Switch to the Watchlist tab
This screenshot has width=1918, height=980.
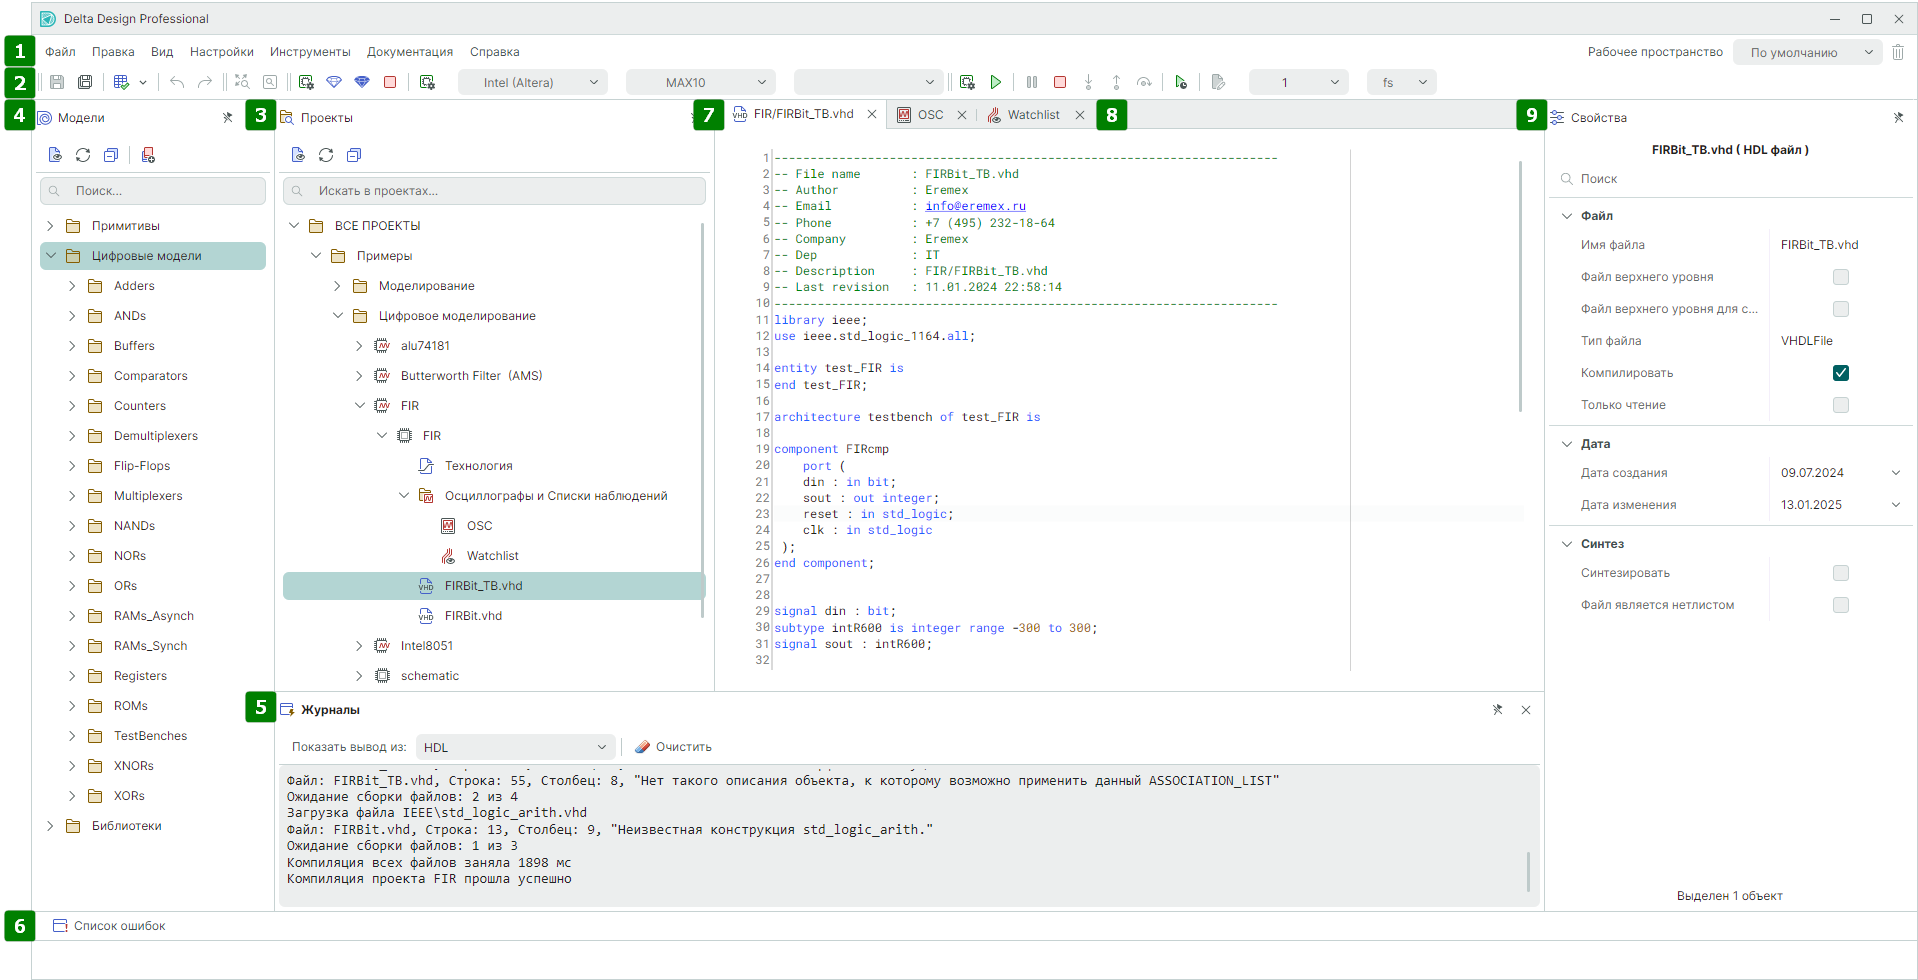click(x=1033, y=115)
